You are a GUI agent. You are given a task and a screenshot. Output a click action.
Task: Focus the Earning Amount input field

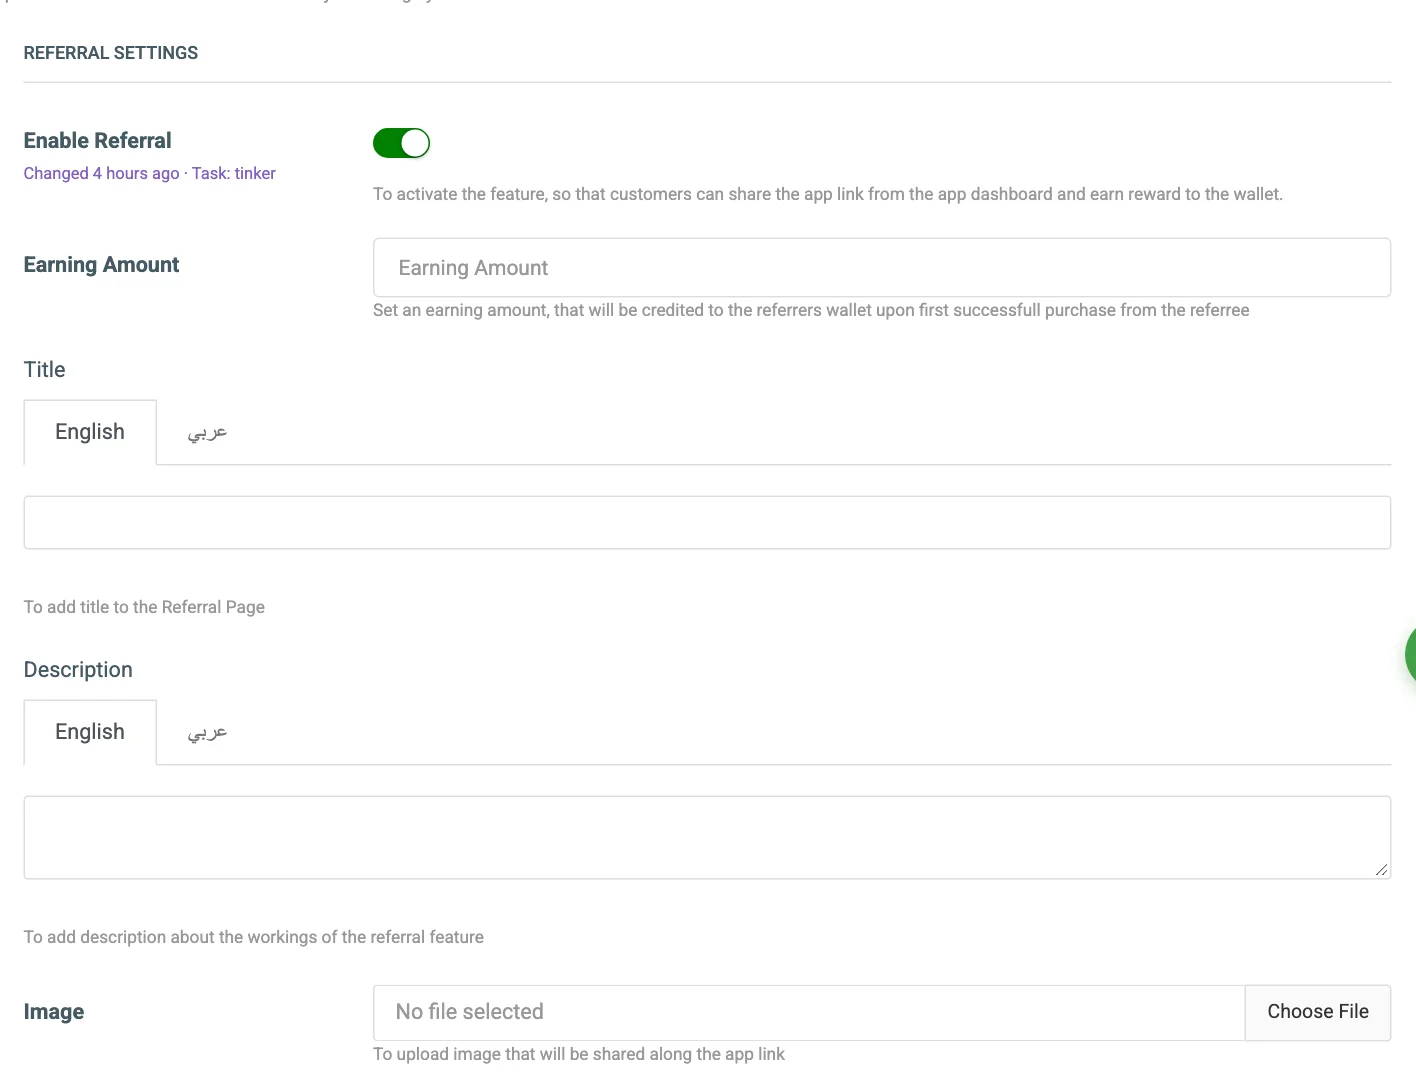(x=882, y=267)
